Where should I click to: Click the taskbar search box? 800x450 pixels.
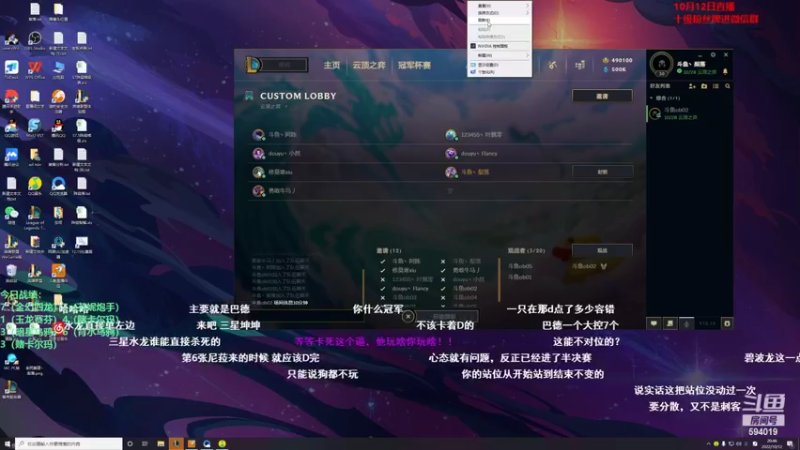tap(69, 444)
